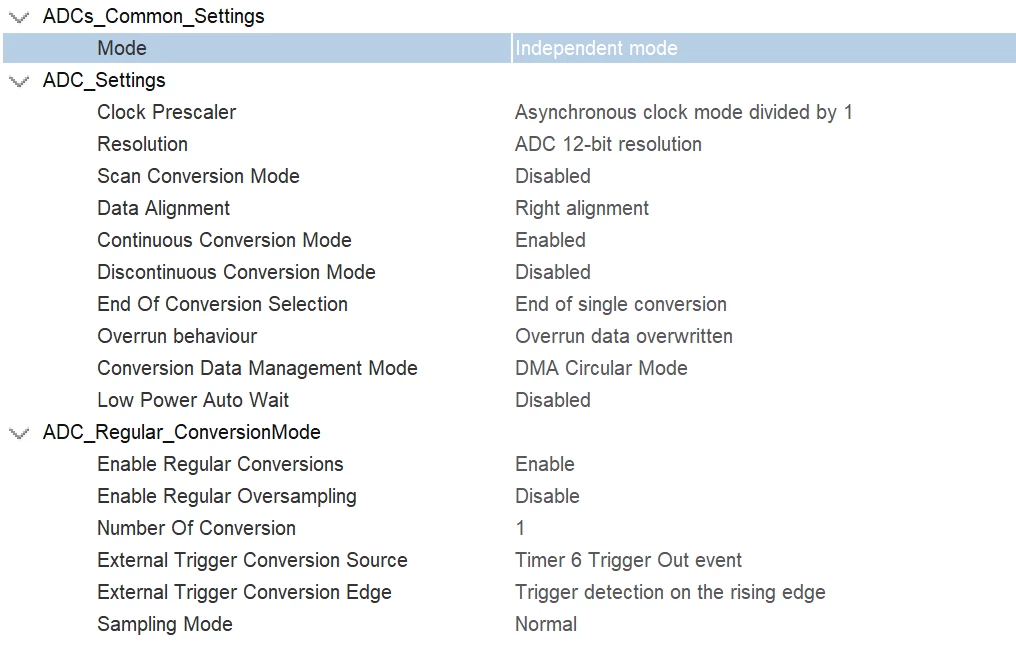Click the Right alignment value
Screen dimensions: 1016x646
pyautogui.click(x=581, y=208)
